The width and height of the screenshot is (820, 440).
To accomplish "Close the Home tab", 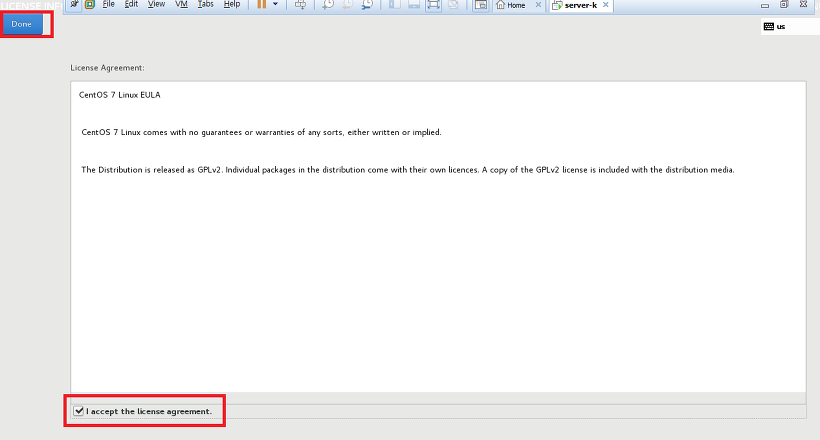I will click(538, 5).
